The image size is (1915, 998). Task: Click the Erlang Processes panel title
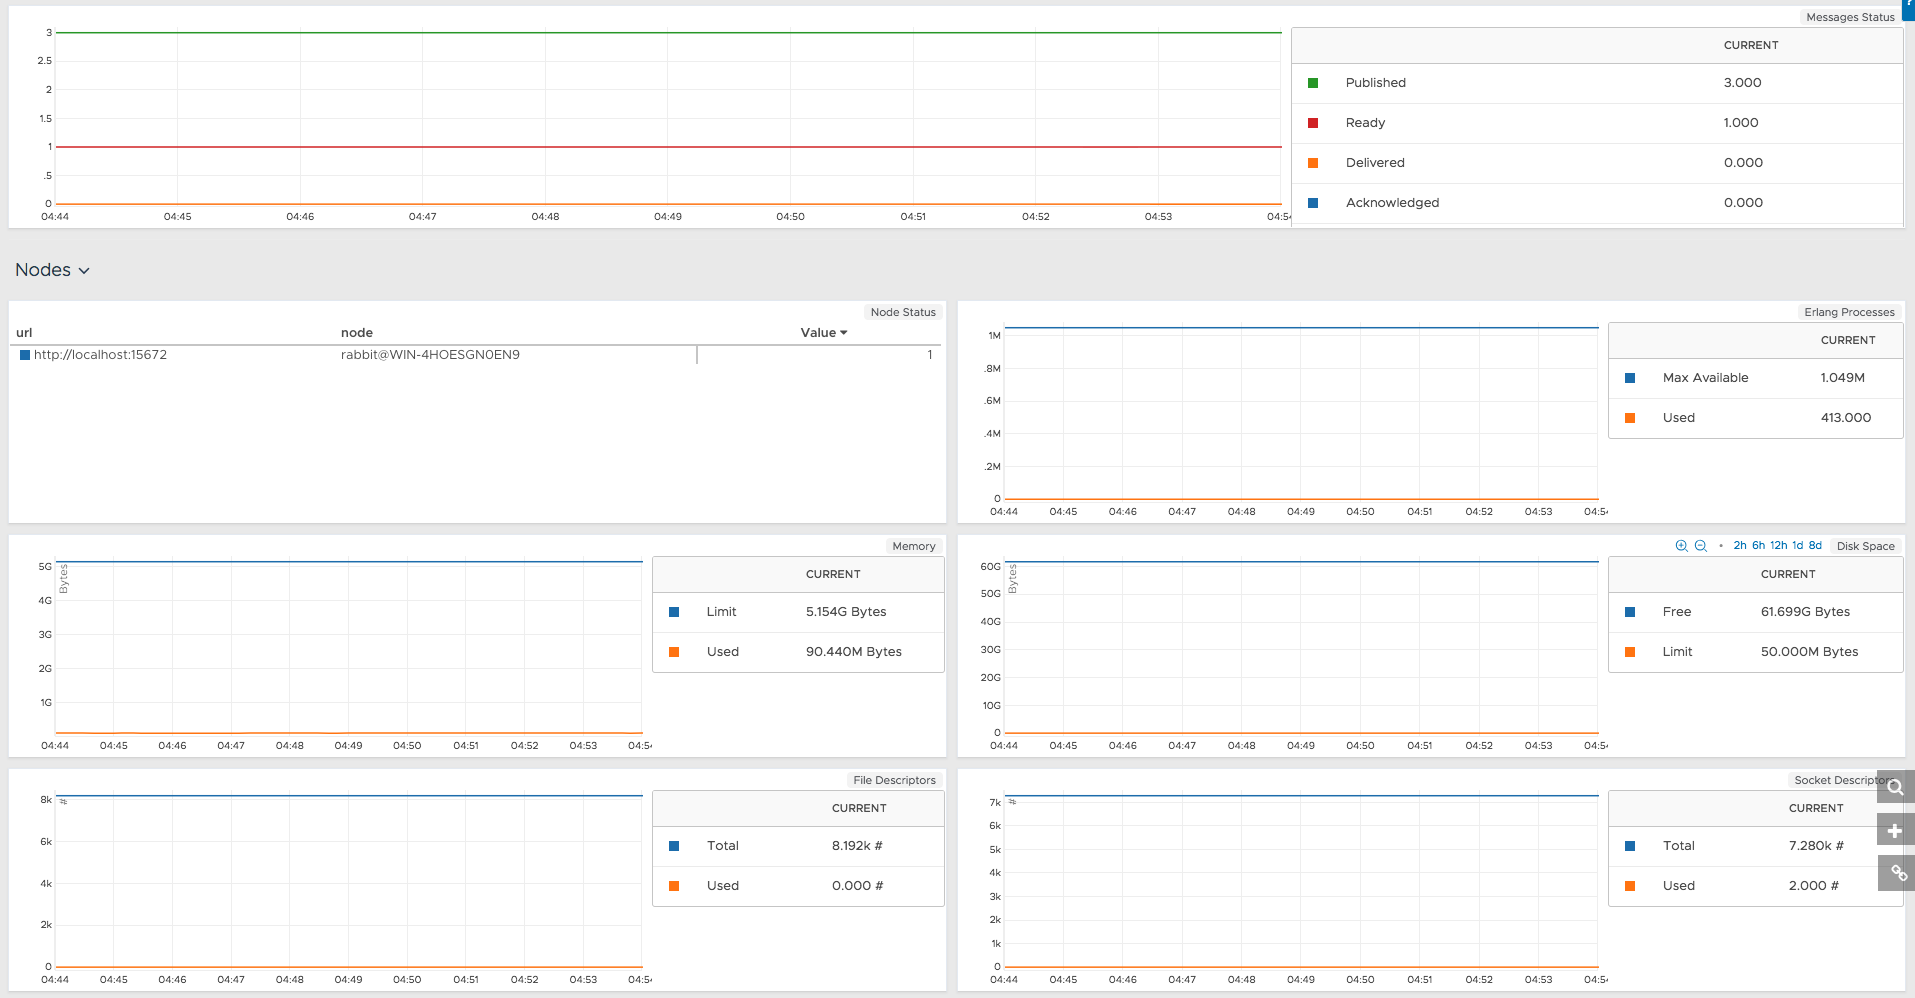coord(1848,312)
